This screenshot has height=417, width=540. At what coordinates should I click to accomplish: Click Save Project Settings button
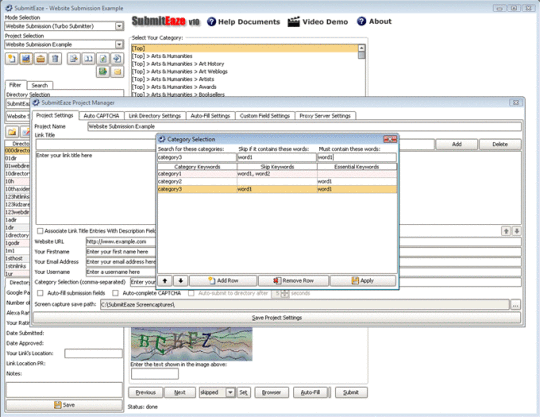point(277,317)
